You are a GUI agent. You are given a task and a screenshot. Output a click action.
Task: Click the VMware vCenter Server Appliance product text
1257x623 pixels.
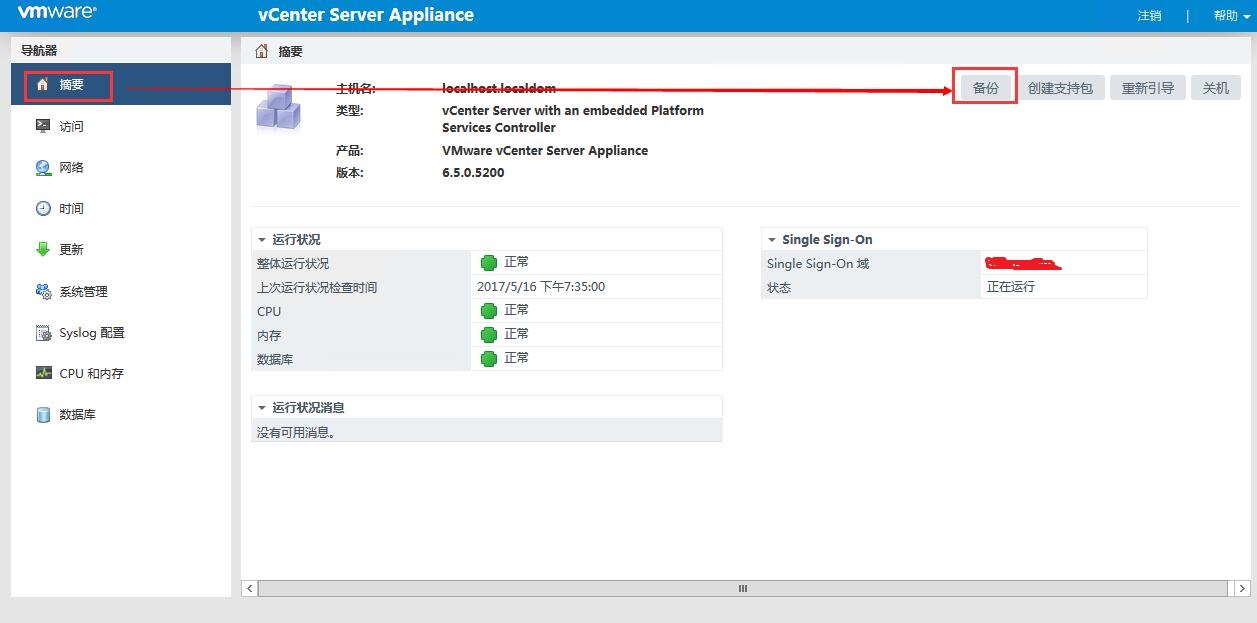(x=545, y=150)
